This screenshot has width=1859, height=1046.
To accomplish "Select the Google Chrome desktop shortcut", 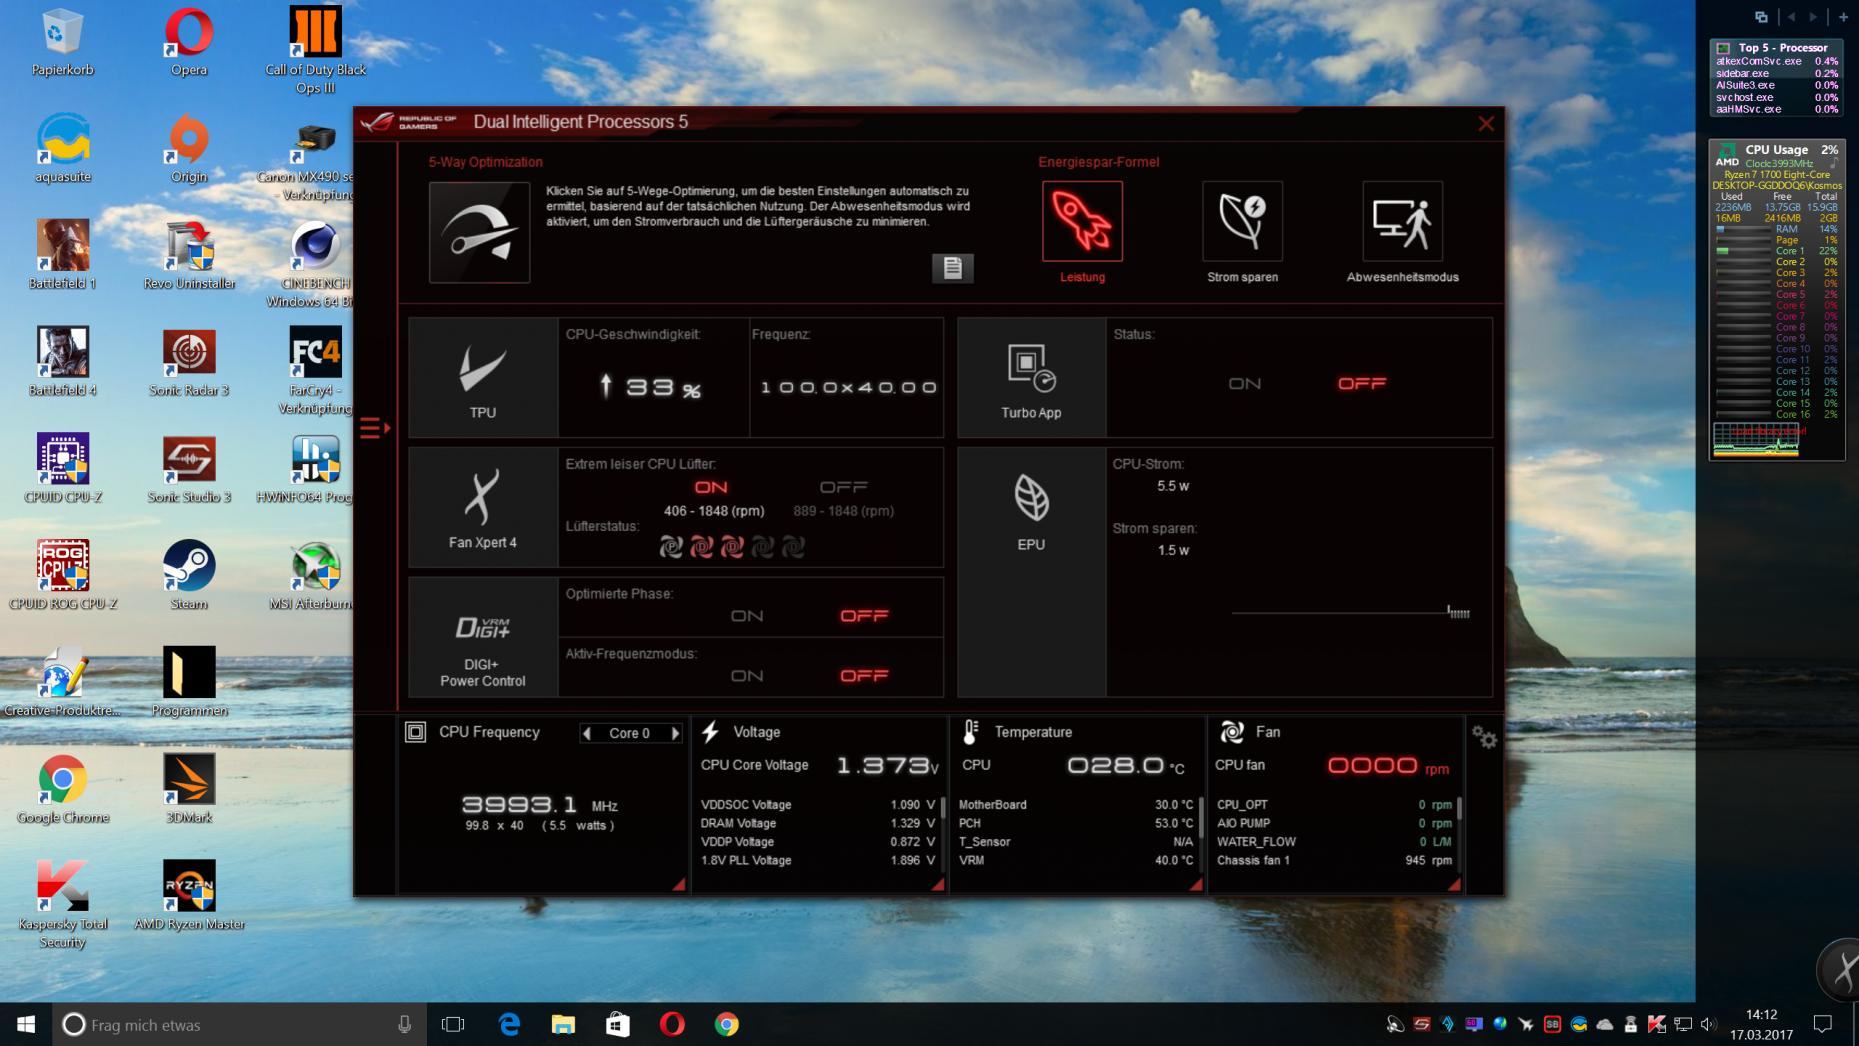I will pyautogui.click(x=62, y=790).
